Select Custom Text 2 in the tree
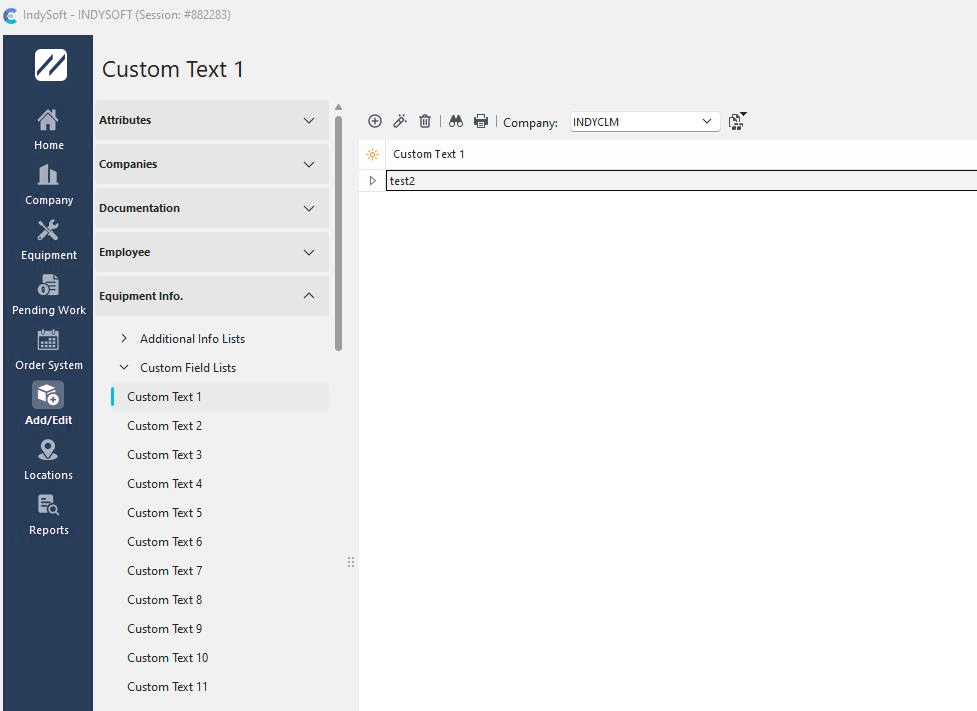Viewport: 977px width, 711px height. [x=164, y=426]
